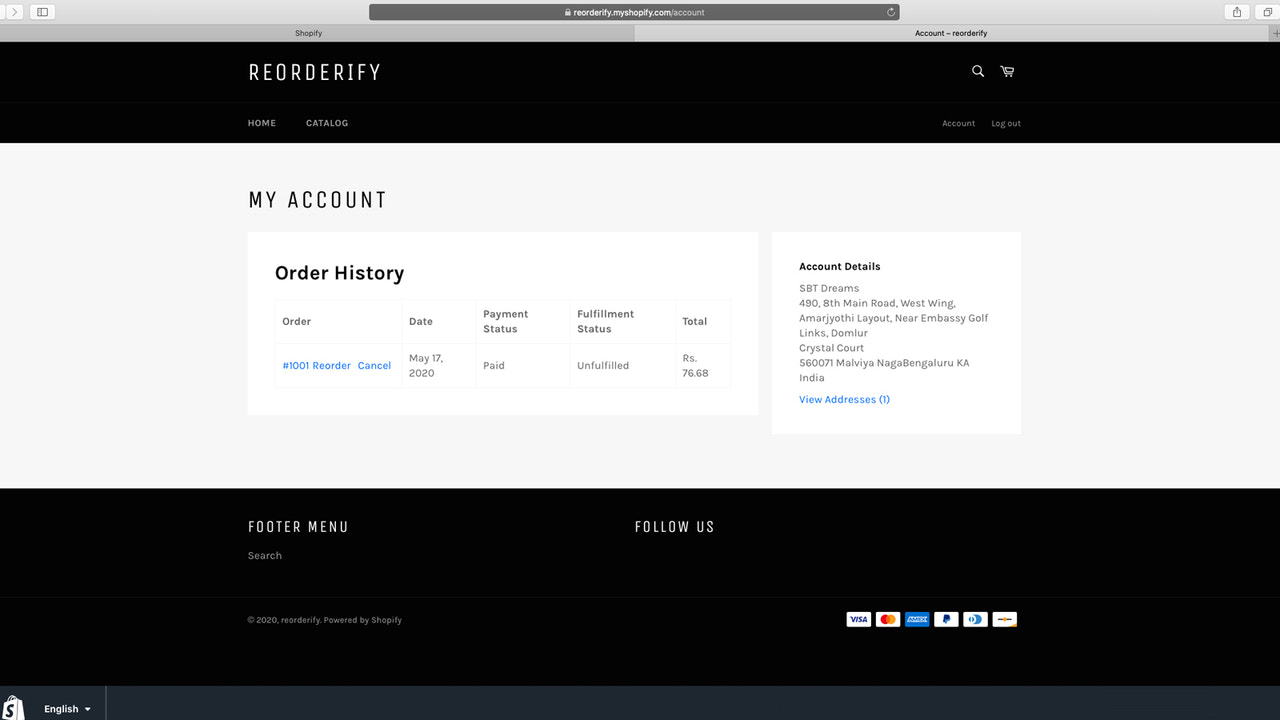The height and width of the screenshot is (720, 1280).
Task: Cancel order #1001
Action: click(x=374, y=365)
